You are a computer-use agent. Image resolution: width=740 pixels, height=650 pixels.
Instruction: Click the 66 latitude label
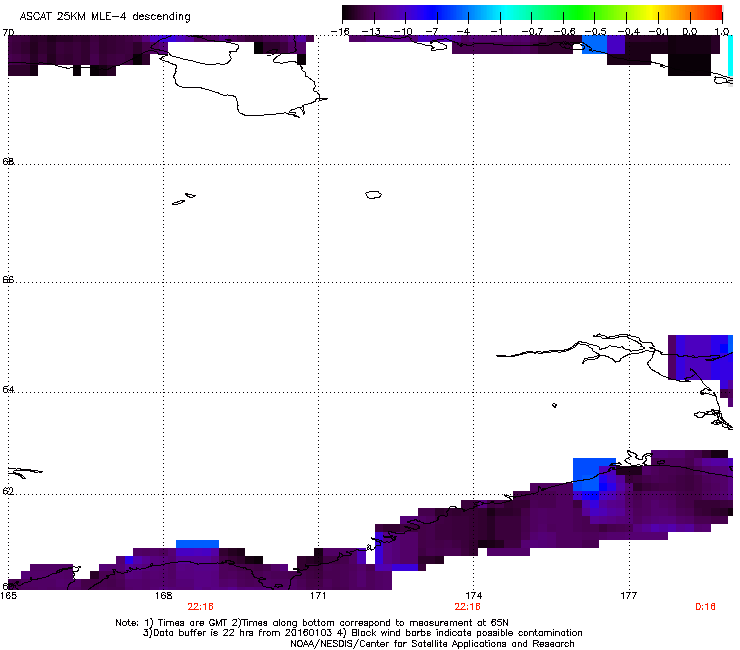coord(8,279)
